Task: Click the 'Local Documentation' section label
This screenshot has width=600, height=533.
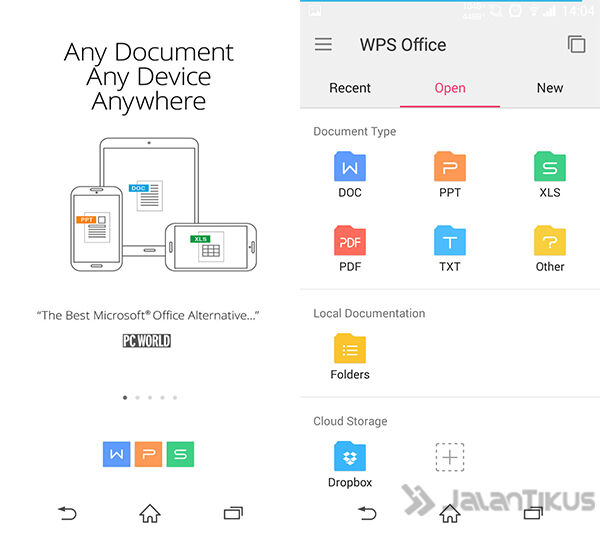Action: tap(369, 313)
